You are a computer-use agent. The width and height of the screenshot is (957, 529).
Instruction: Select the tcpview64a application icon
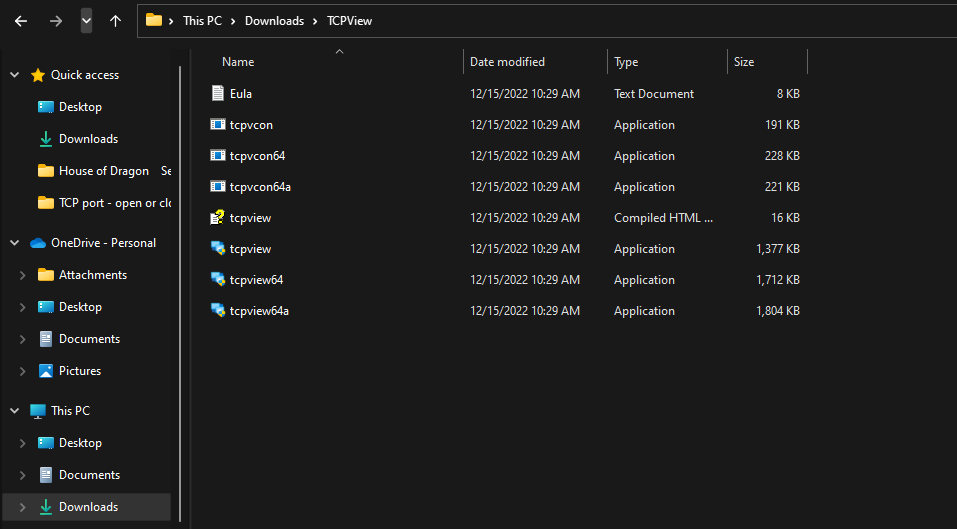[x=218, y=311]
